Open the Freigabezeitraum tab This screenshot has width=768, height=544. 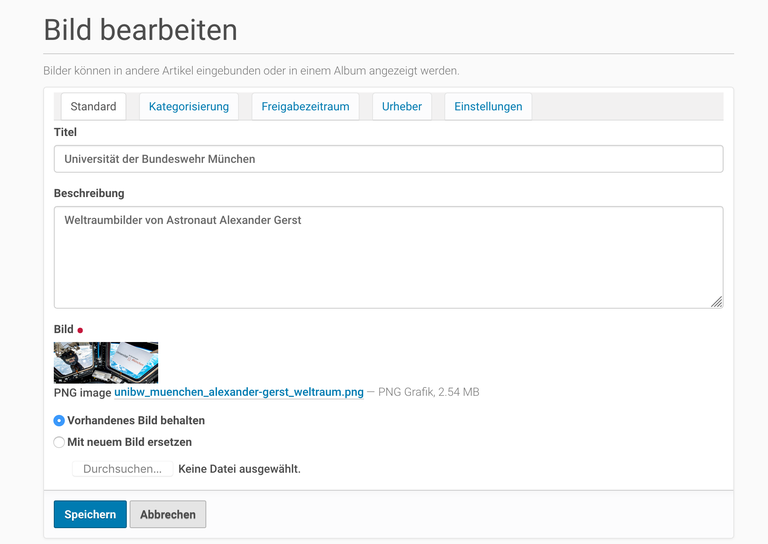(305, 106)
